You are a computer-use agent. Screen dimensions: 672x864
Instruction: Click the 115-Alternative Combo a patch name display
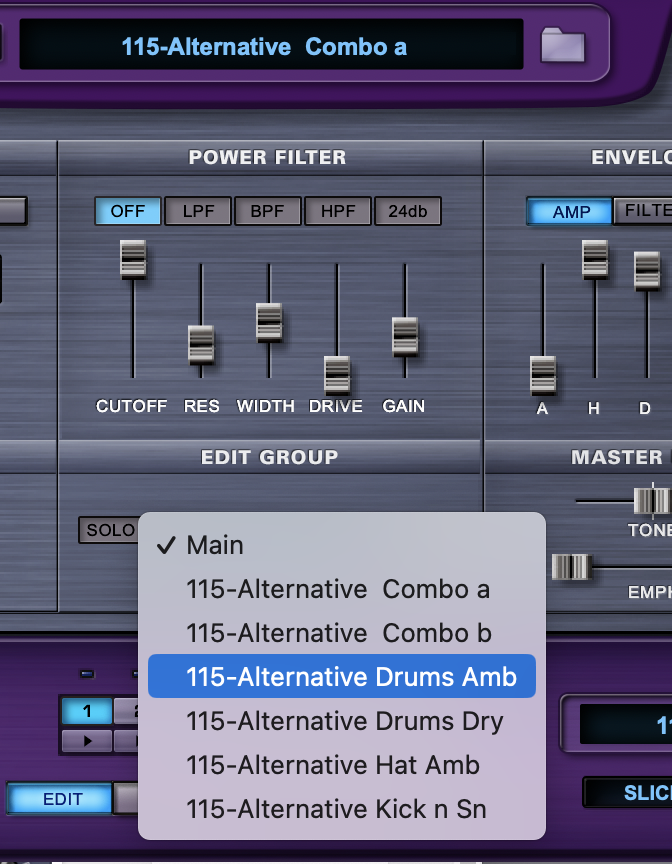271,44
